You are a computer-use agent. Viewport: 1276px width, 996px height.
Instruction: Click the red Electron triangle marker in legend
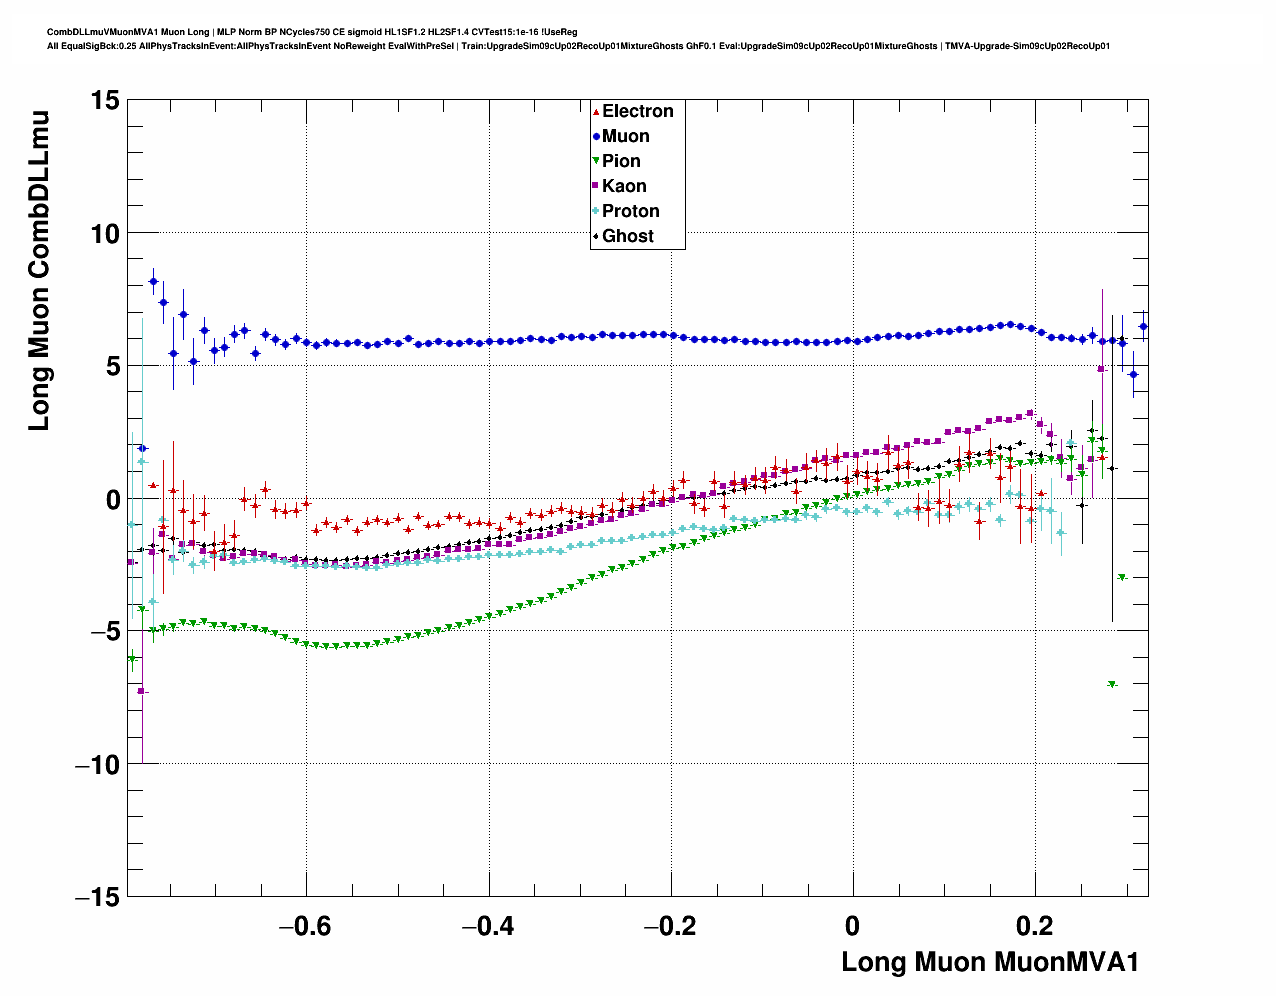tap(596, 112)
